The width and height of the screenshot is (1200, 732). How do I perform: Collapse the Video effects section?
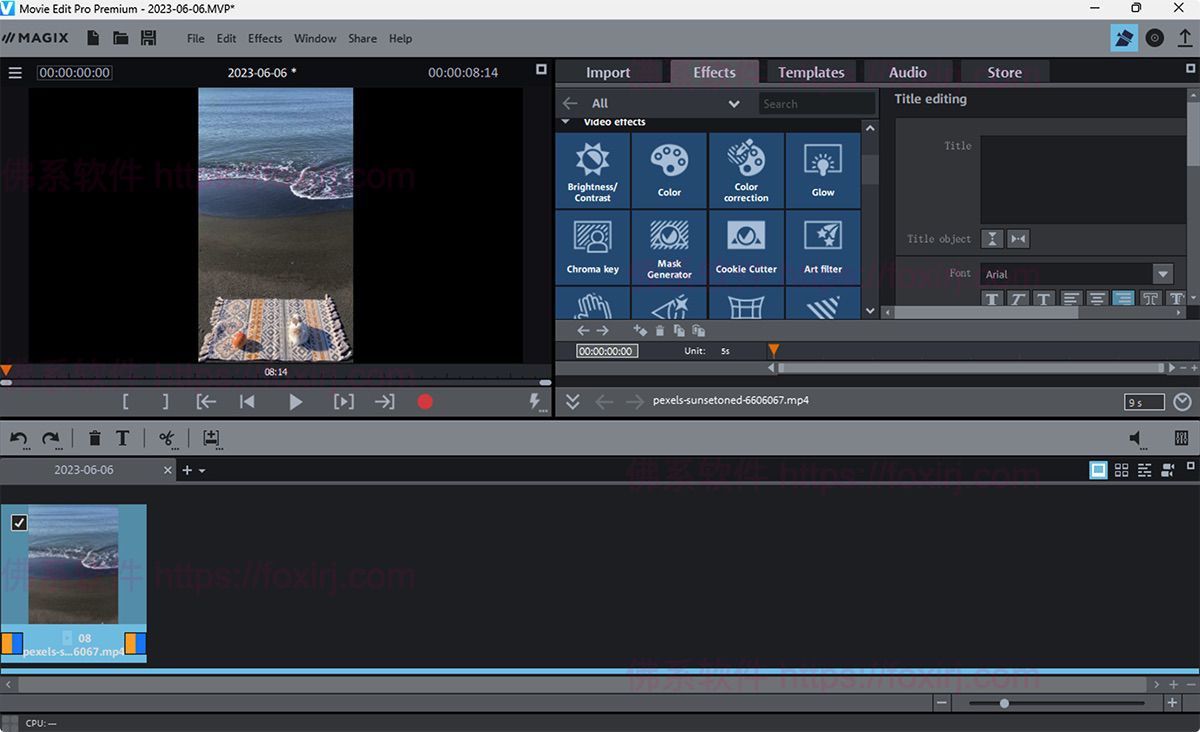(566, 122)
